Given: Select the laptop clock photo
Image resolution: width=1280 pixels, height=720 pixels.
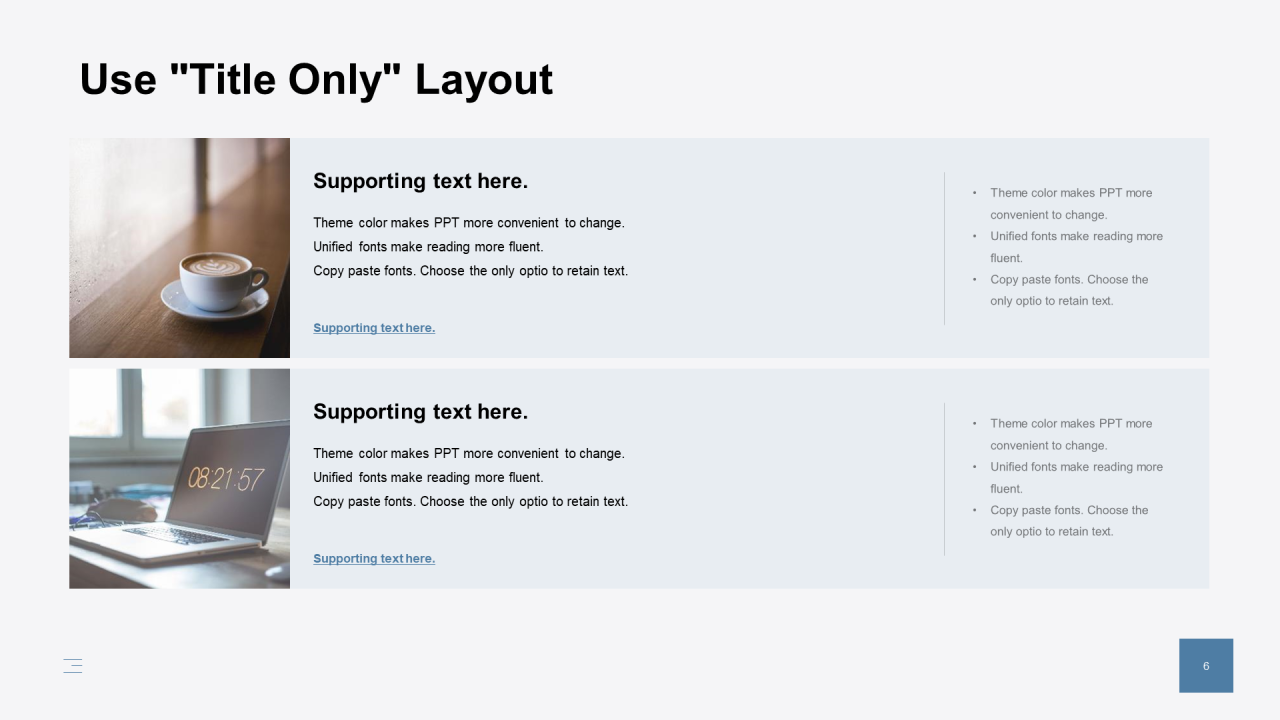Looking at the screenshot, I should [180, 479].
